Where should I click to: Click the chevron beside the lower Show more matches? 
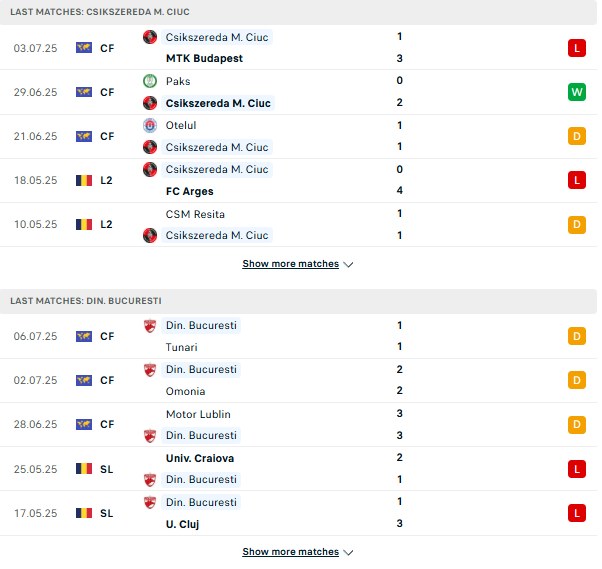pyautogui.click(x=348, y=552)
